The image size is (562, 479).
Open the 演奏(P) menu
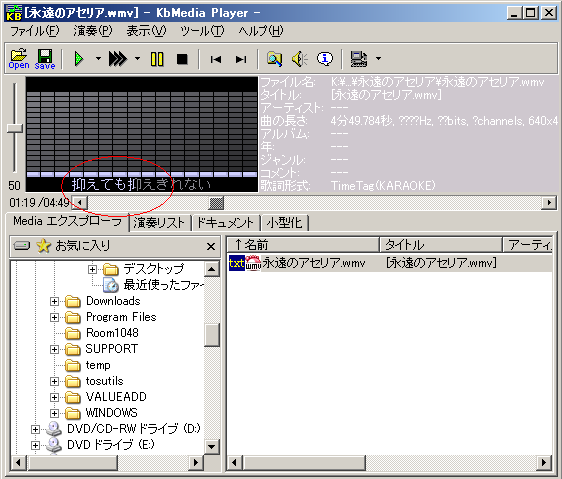click(93, 31)
